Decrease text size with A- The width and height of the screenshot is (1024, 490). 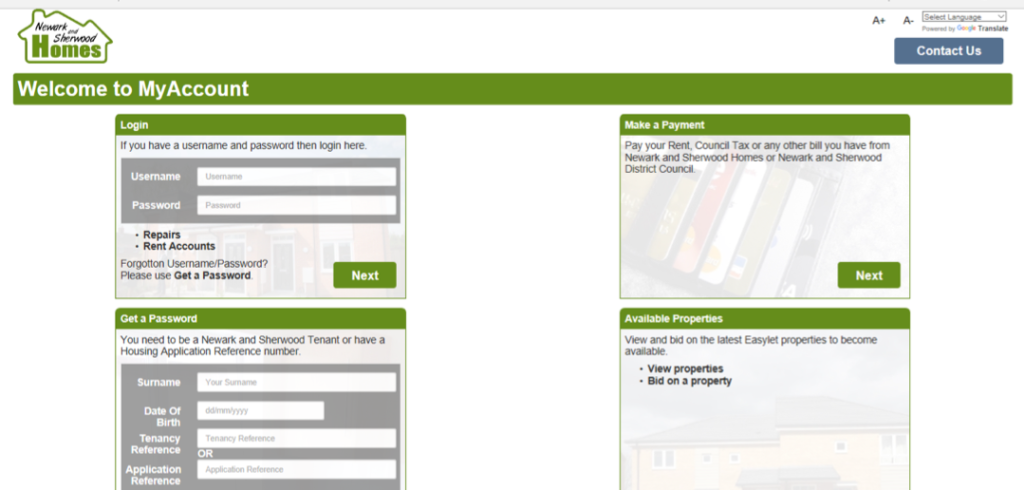click(x=908, y=20)
